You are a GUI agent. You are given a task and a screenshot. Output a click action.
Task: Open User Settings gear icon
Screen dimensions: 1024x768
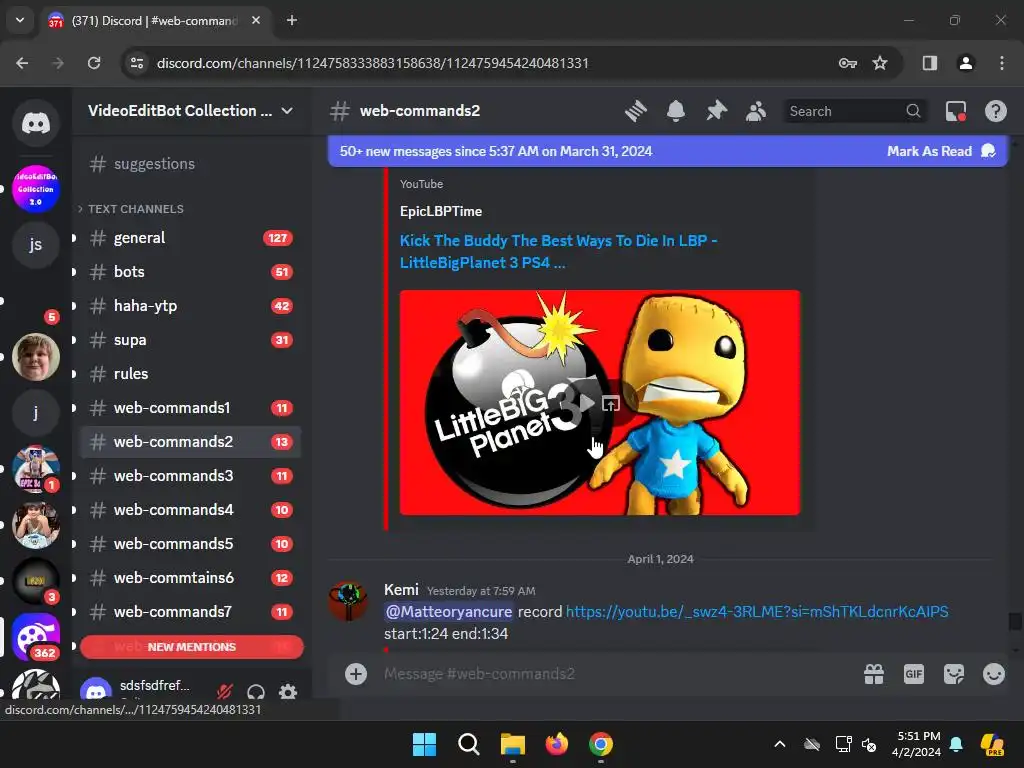(x=288, y=691)
